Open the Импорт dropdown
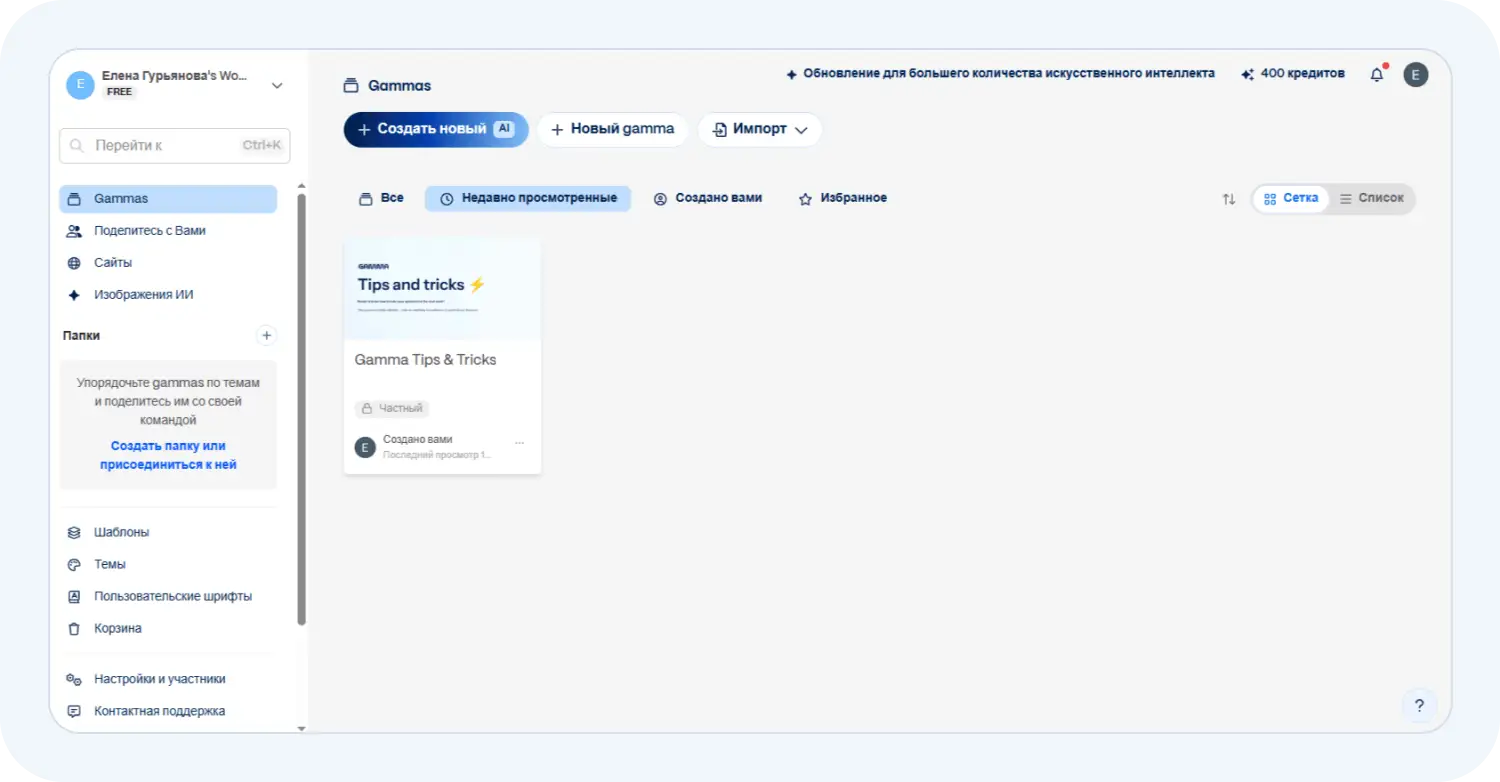The width and height of the screenshot is (1500, 782). (760, 129)
